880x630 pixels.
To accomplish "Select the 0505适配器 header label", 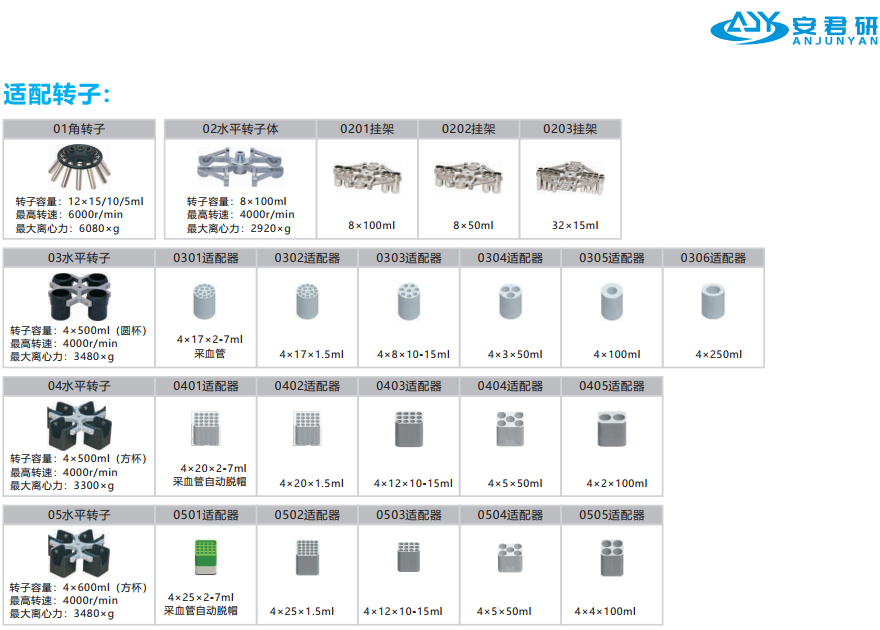I will pos(612,515).
